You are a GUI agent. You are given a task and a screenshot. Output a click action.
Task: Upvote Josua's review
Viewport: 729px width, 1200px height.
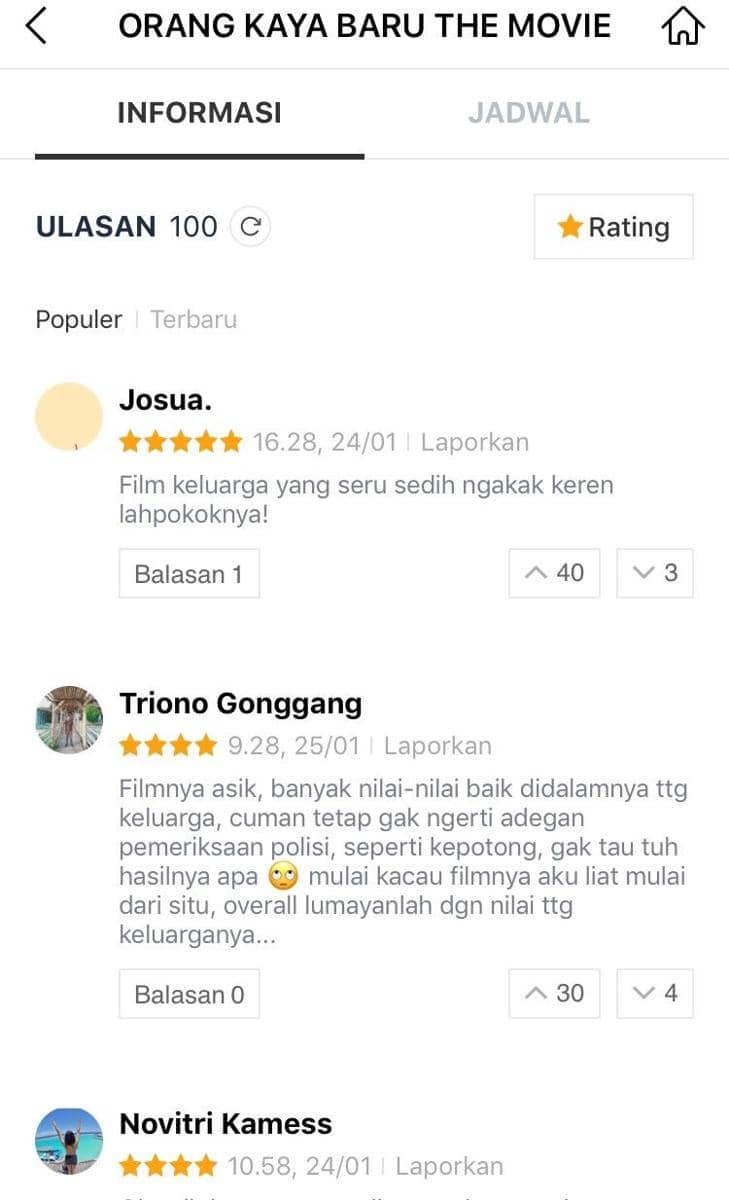click(x=554, y=573)
